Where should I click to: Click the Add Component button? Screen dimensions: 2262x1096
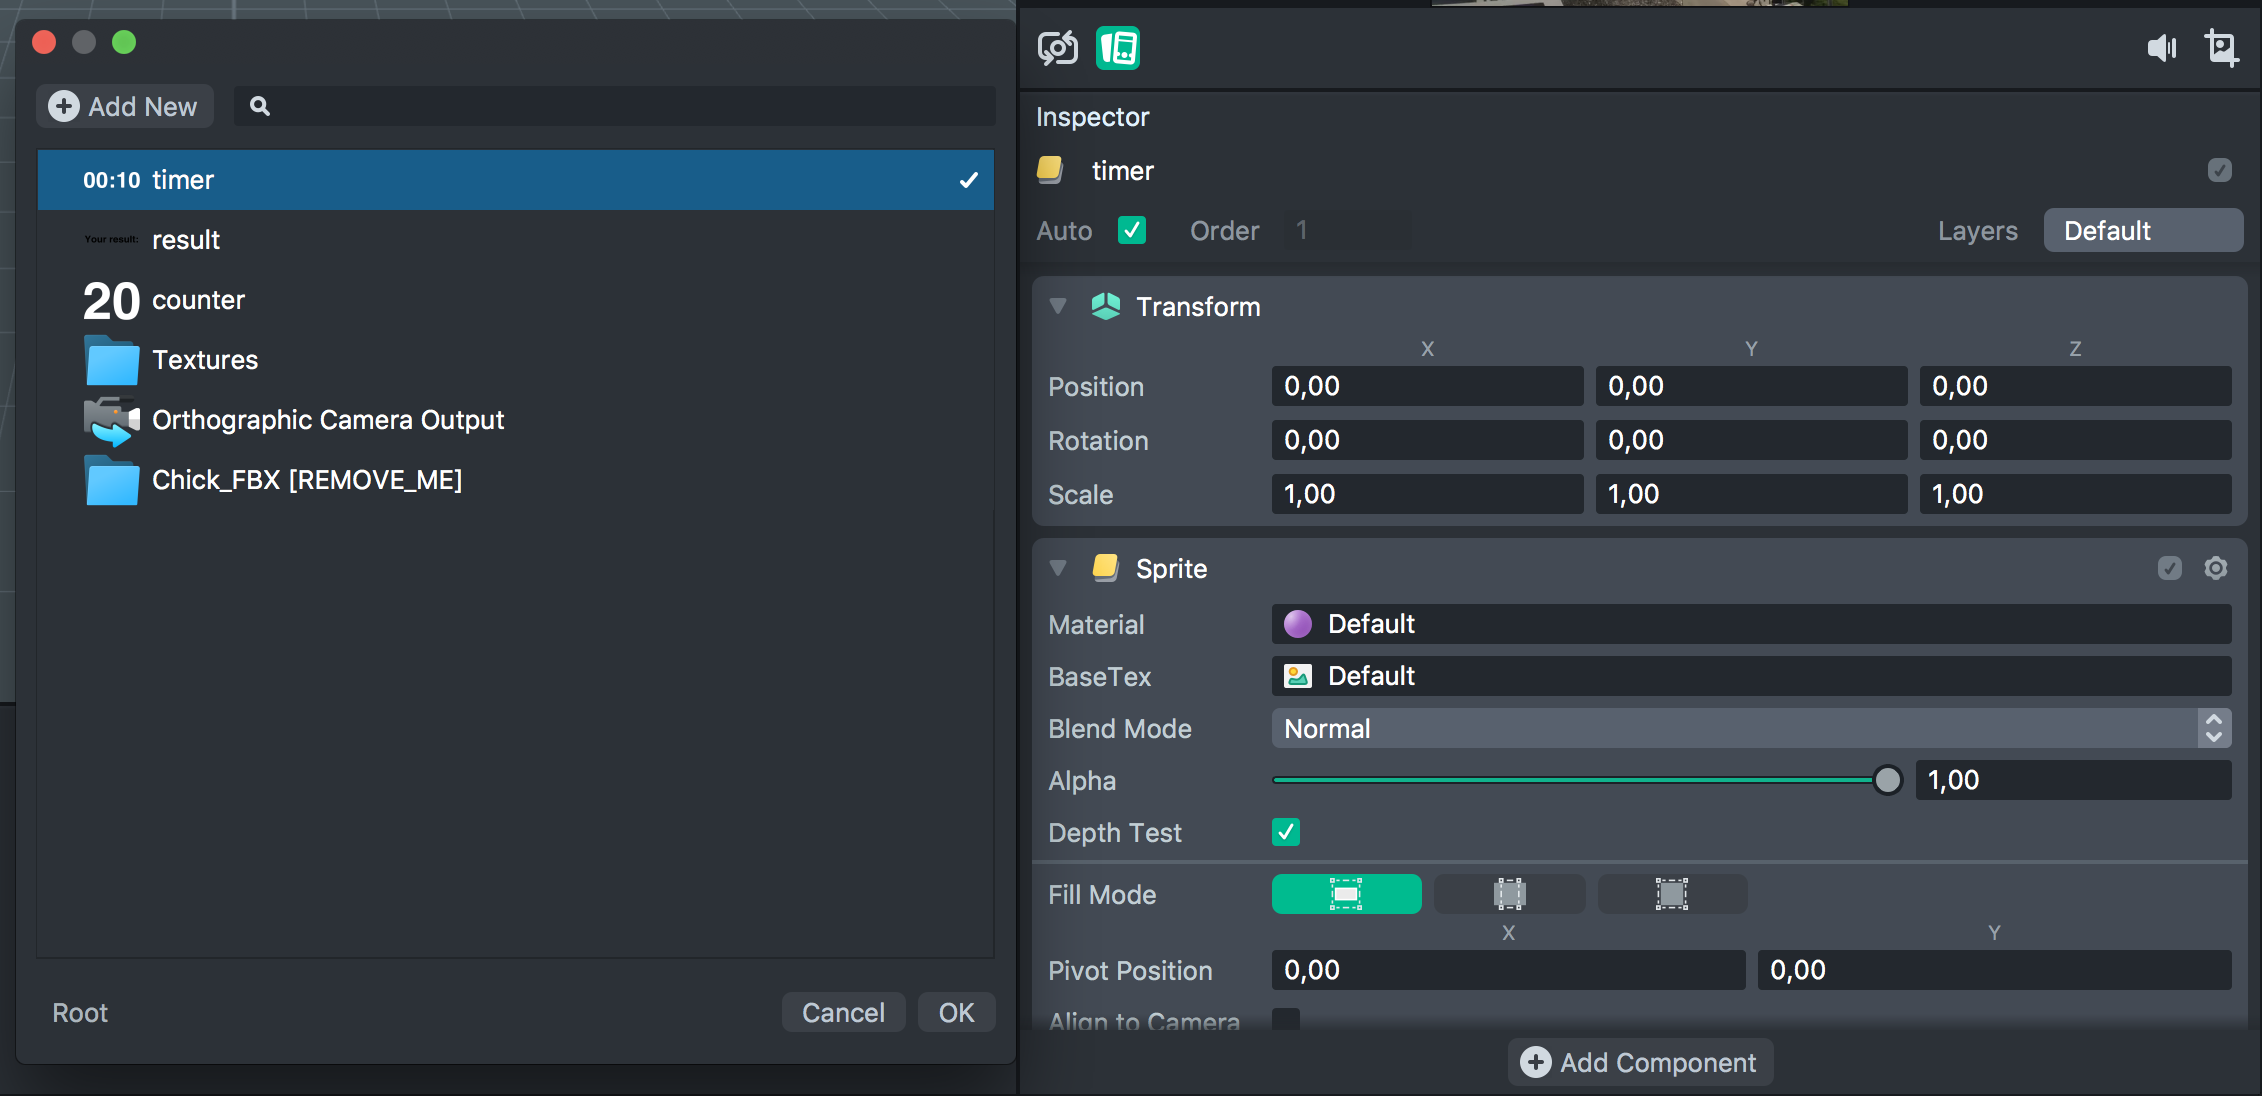(1640, 1062)
